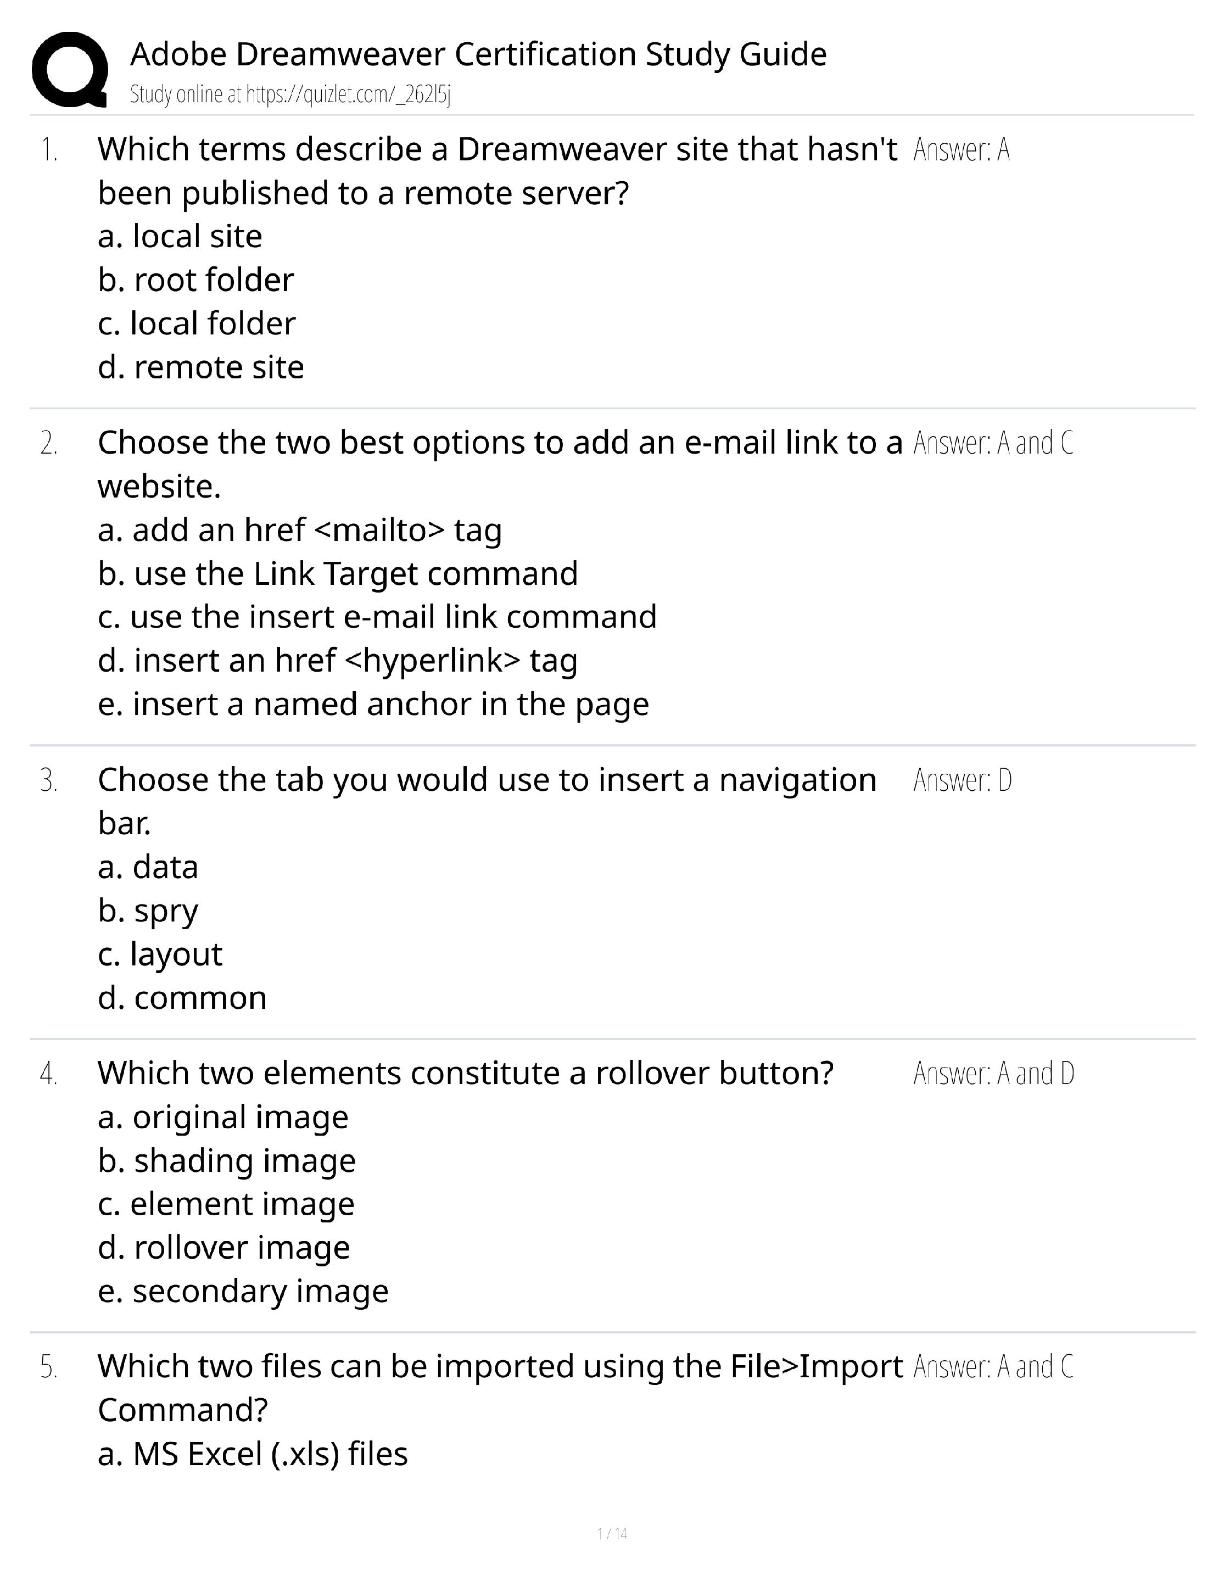
Task: Click 'c. use the insert e-mail link command'
Action: 377,617
